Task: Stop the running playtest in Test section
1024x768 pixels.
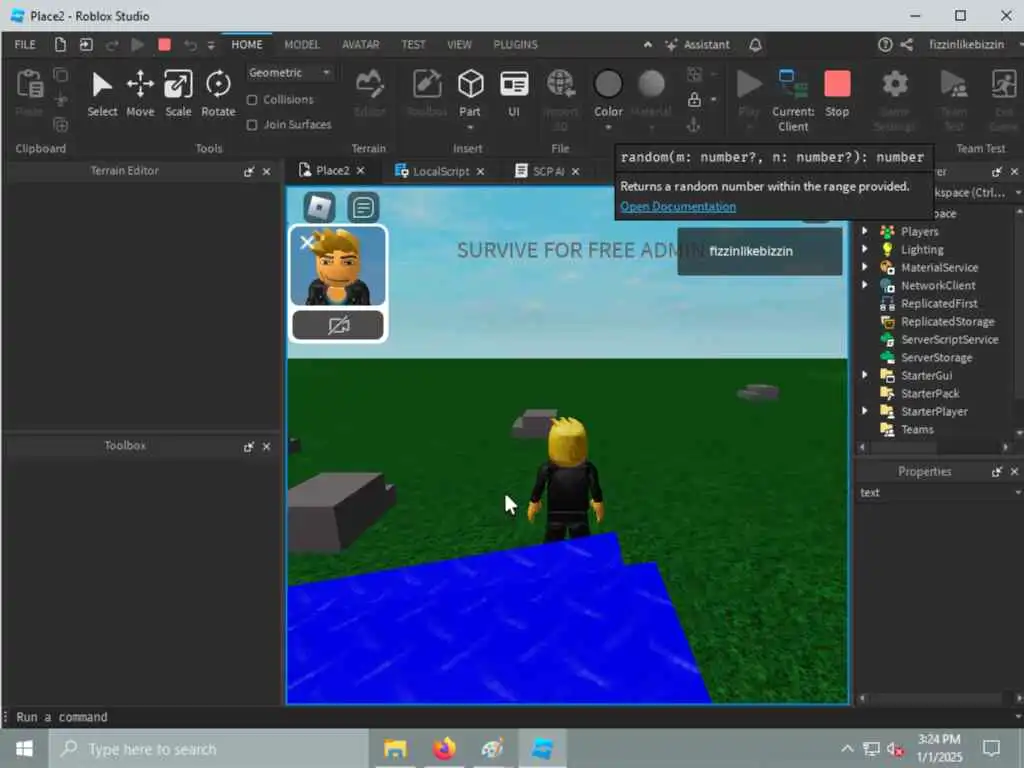Action: tap(837, 93)
